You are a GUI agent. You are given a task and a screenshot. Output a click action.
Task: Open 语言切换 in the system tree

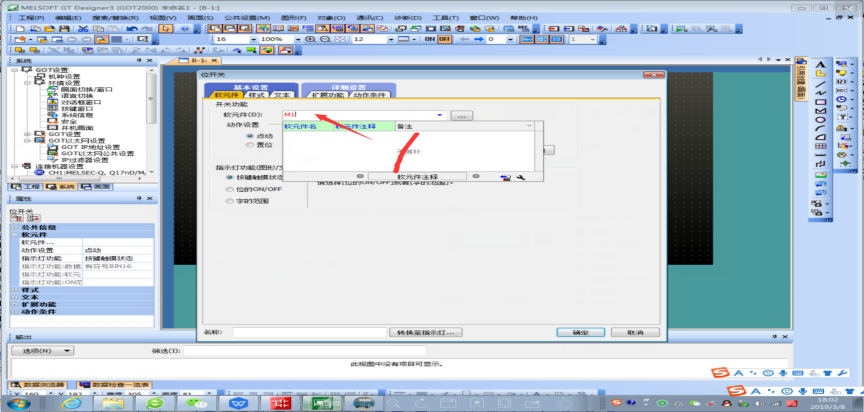[x=78, y=95]
